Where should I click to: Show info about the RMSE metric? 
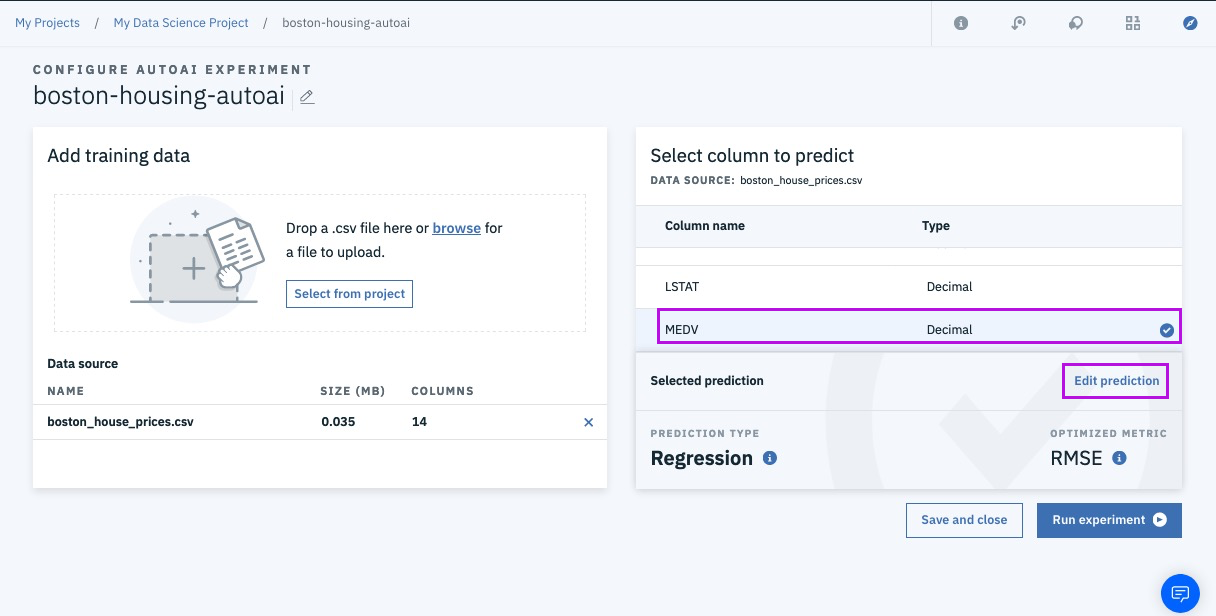[1119, 458]
